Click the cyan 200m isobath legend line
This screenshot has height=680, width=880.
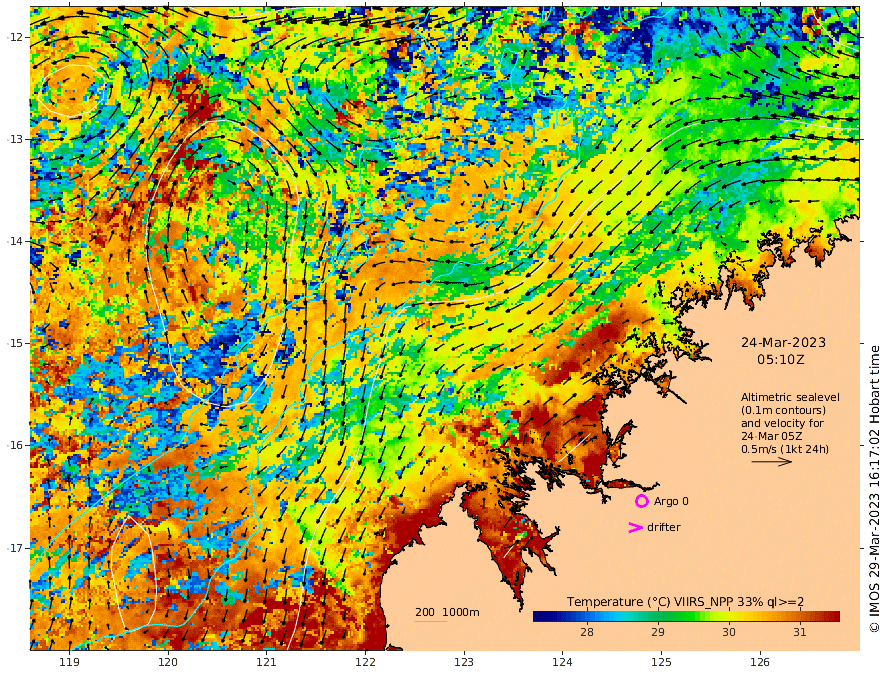(431, 621)
